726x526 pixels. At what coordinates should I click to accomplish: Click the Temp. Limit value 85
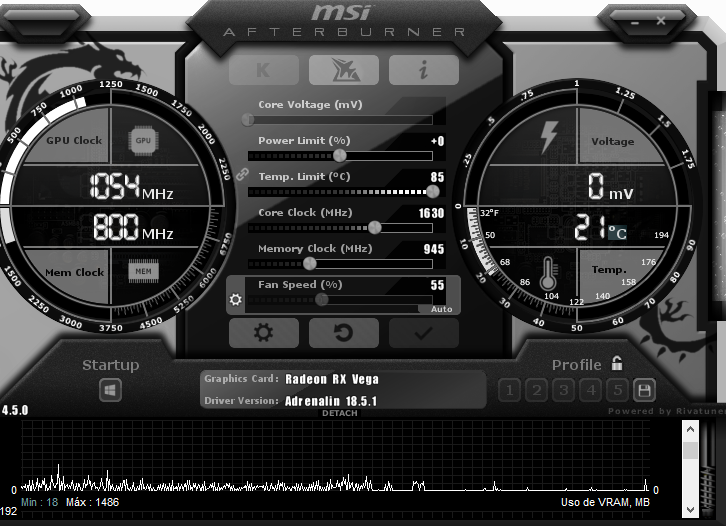click(x=438, y=177)
